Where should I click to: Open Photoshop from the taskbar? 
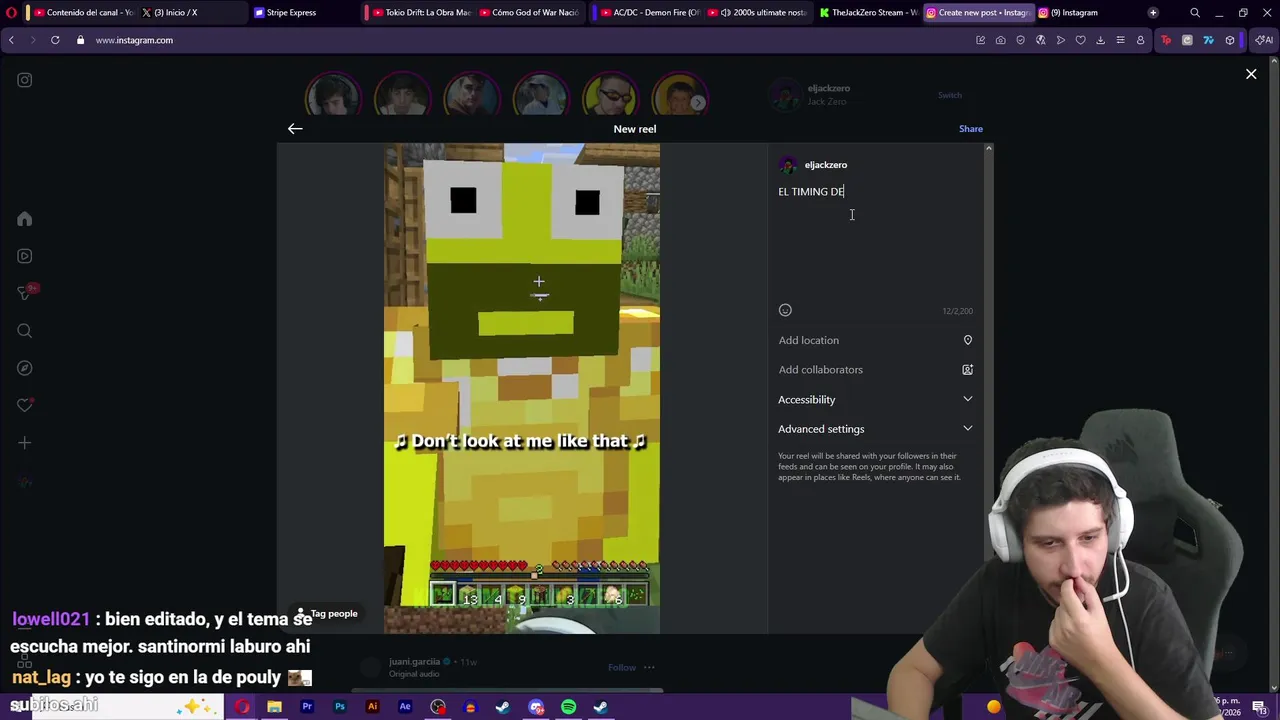340,707
